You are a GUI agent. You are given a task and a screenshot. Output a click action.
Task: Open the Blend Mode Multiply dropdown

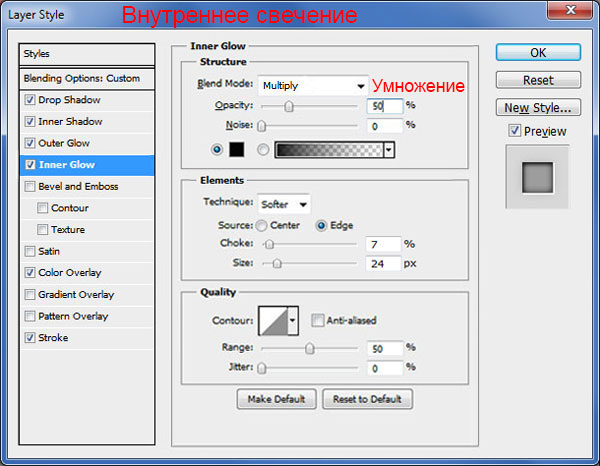(312, 86)
